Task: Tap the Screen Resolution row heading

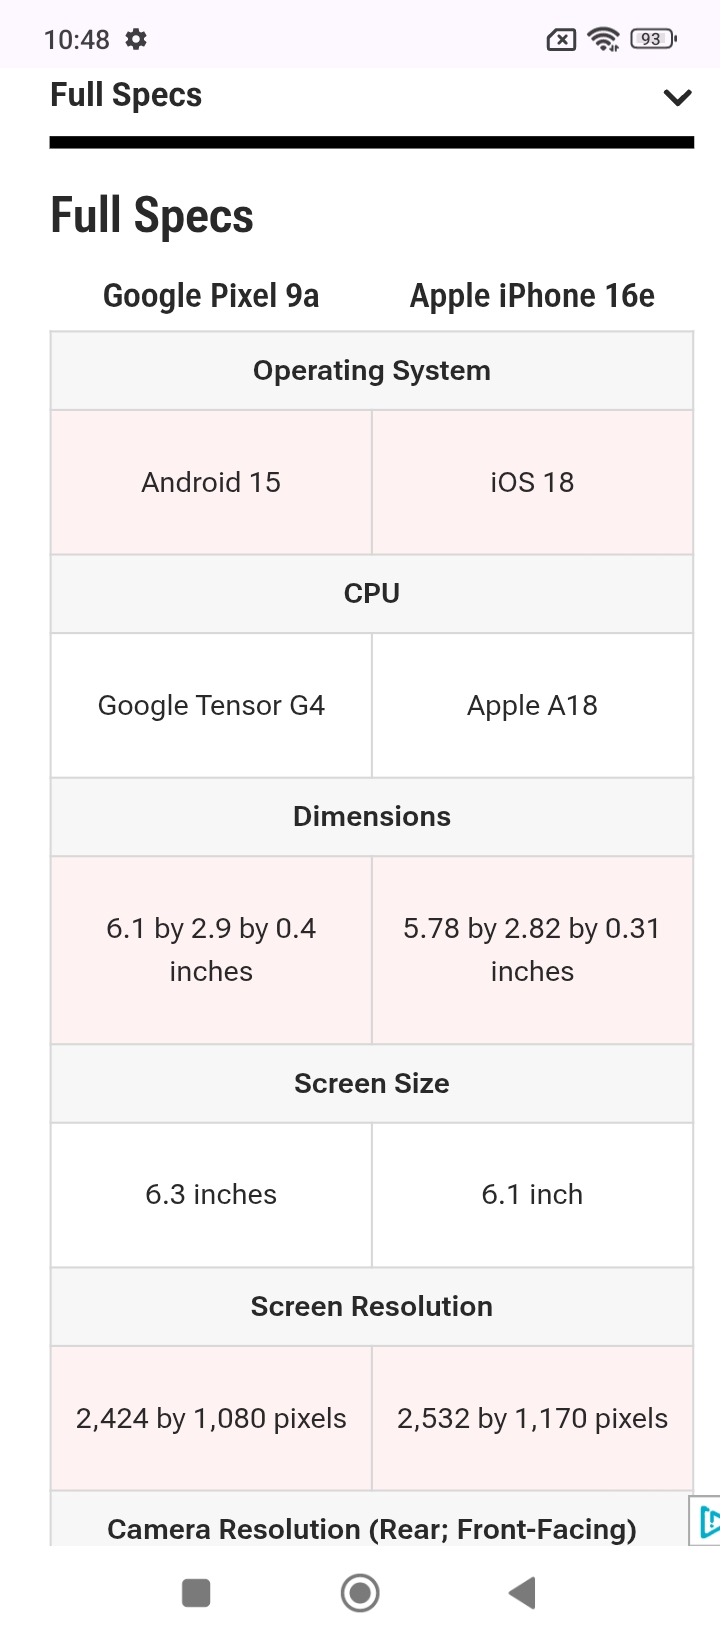Action: 371,1306
